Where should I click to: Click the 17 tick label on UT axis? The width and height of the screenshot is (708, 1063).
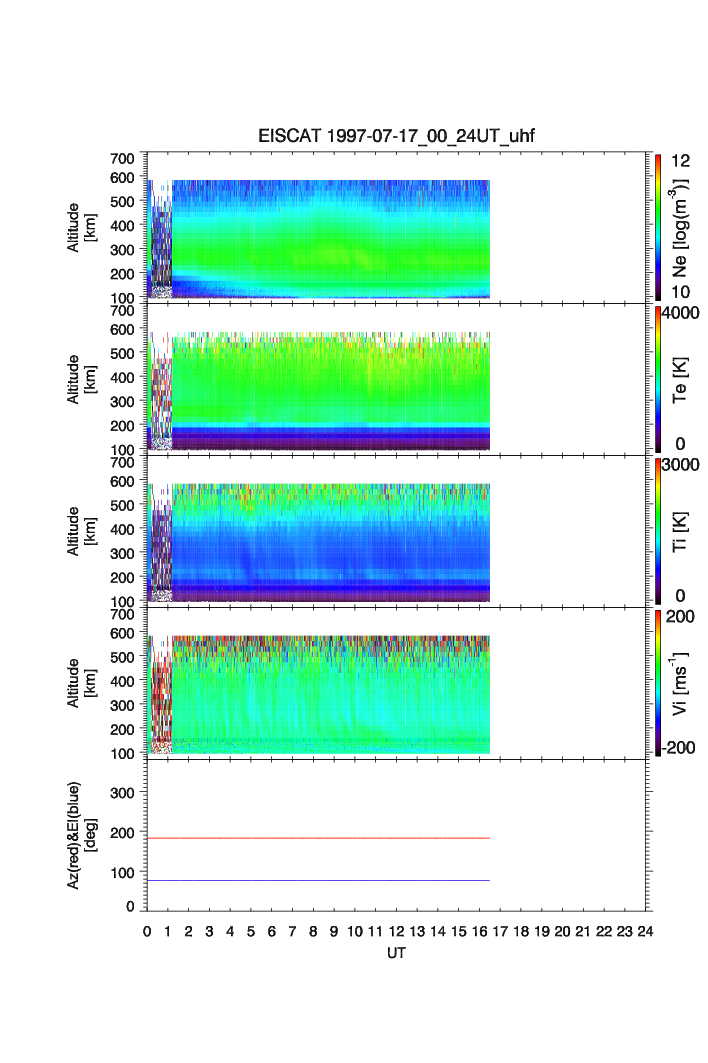(x=500, y=931)
